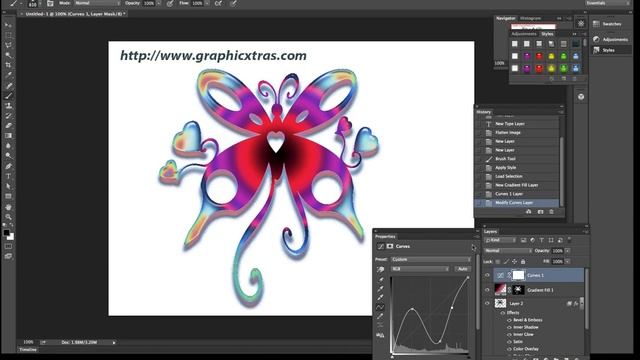Pick the gray point eyedropper in Curves

(x=380, y=289)
